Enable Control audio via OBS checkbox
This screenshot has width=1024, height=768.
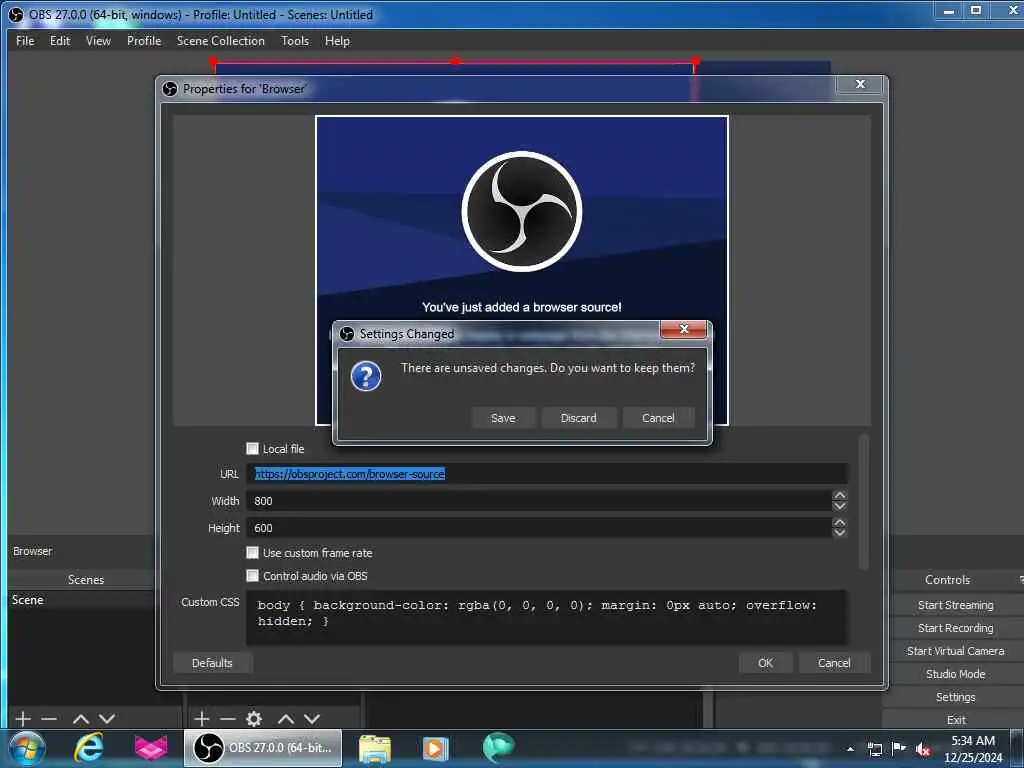click(x=252, y=575)
